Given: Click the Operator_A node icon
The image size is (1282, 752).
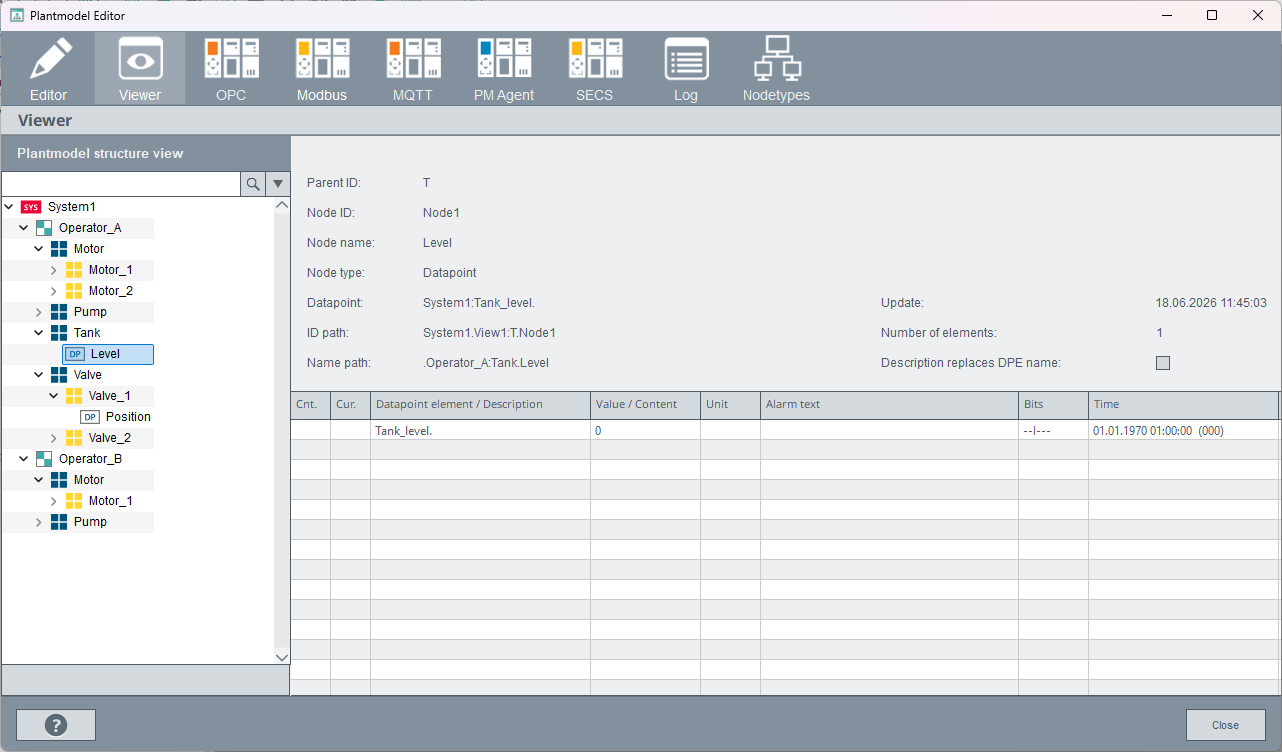Looking at the screenshot, I should pos(44,228).
